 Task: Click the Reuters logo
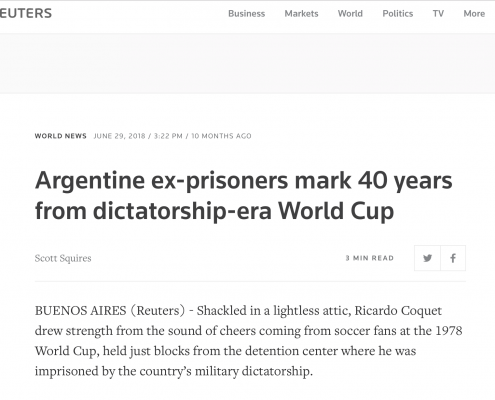click(26, 13)
